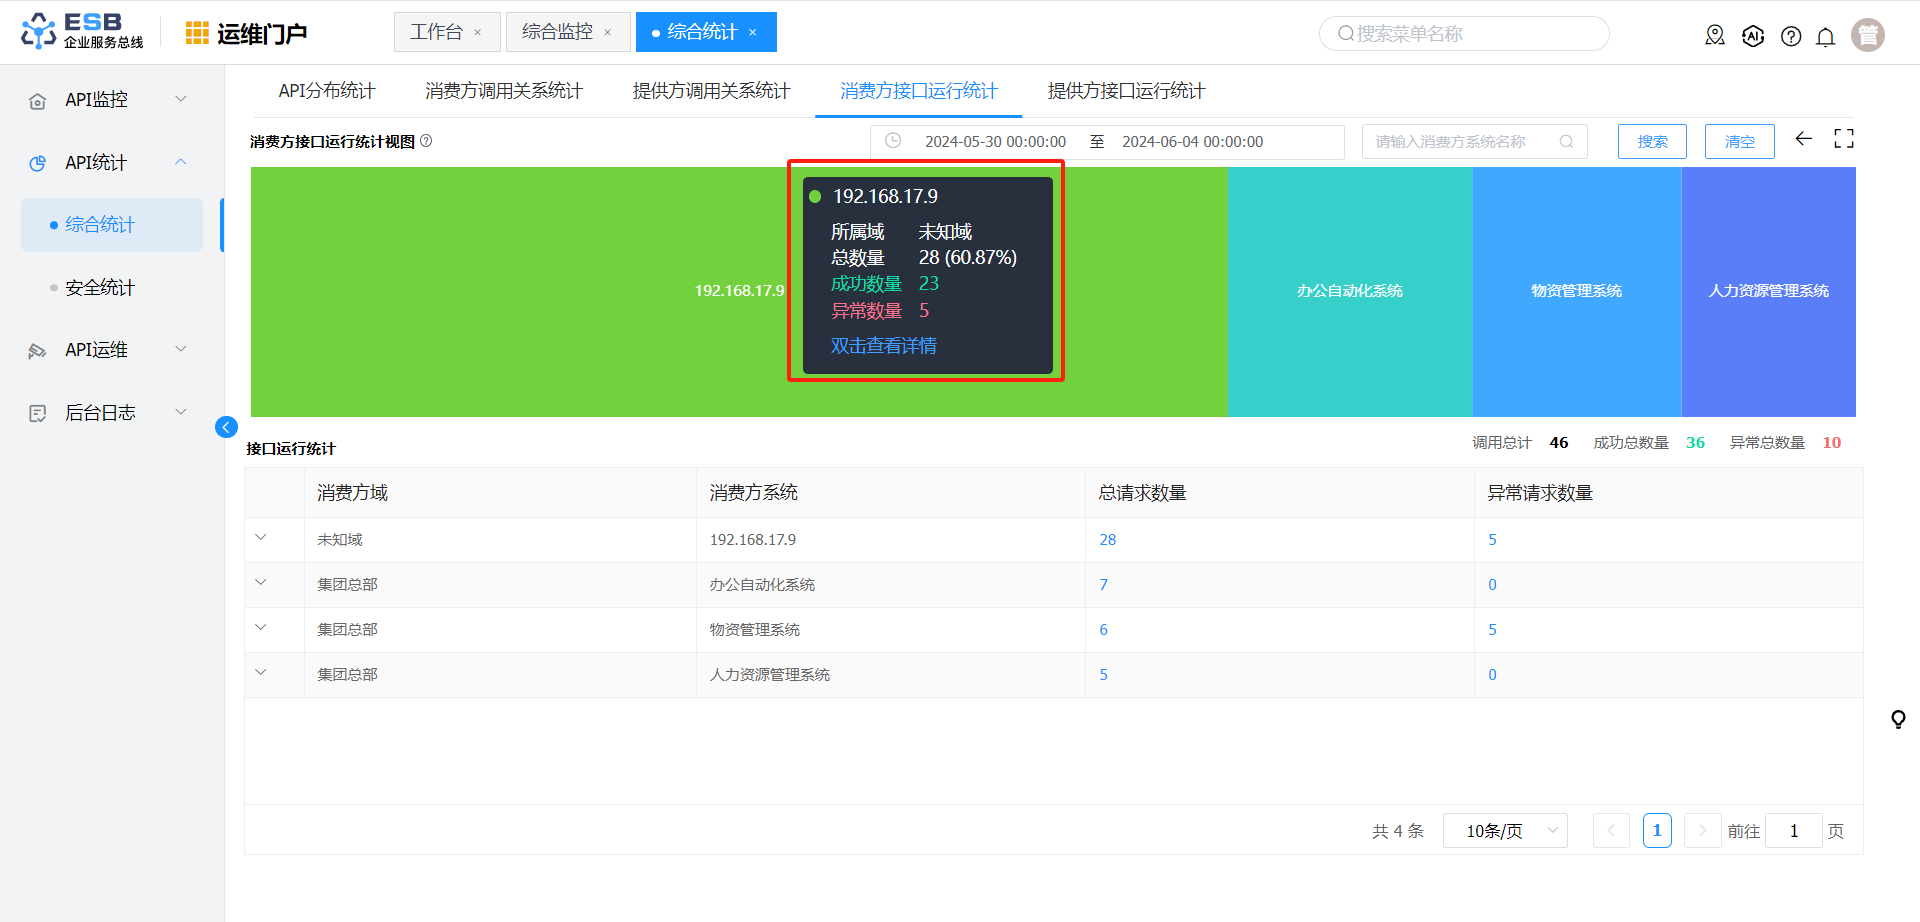Click the help question mark icon
The width and height of the screenshot is (1920, 922).
tap(1791, 37)
